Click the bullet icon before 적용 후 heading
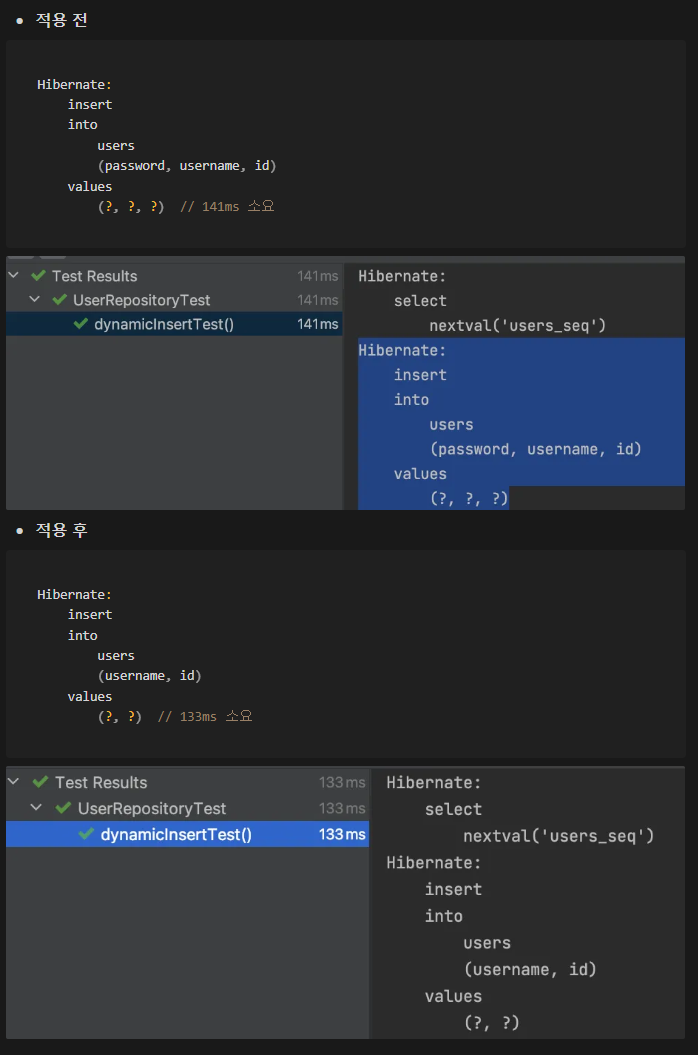 point(18,530)
